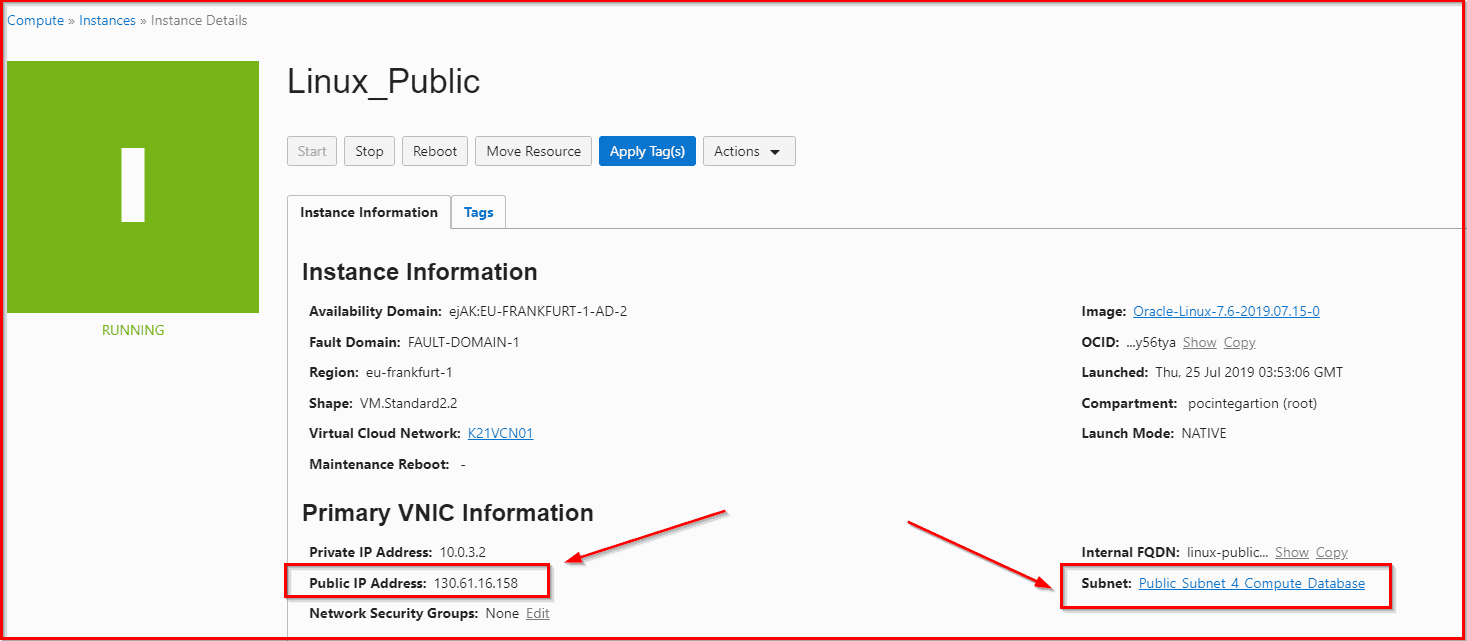The width and height of the screenshot is (1467, 641).
Task: Edit the Network Security Groups
Action: coord(537,613)
